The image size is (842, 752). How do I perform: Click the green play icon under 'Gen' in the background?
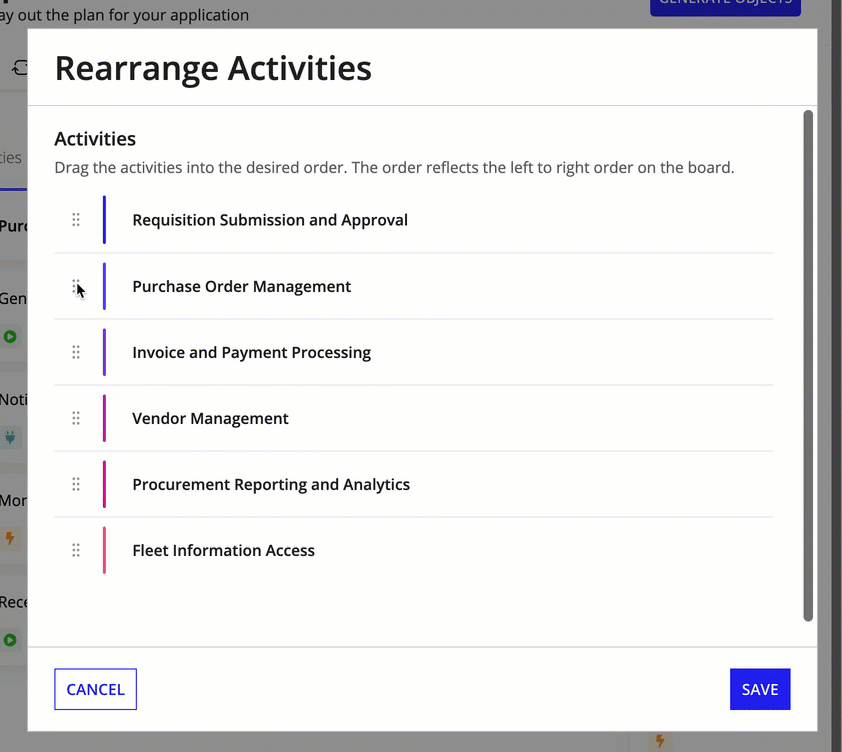[10, 337]
